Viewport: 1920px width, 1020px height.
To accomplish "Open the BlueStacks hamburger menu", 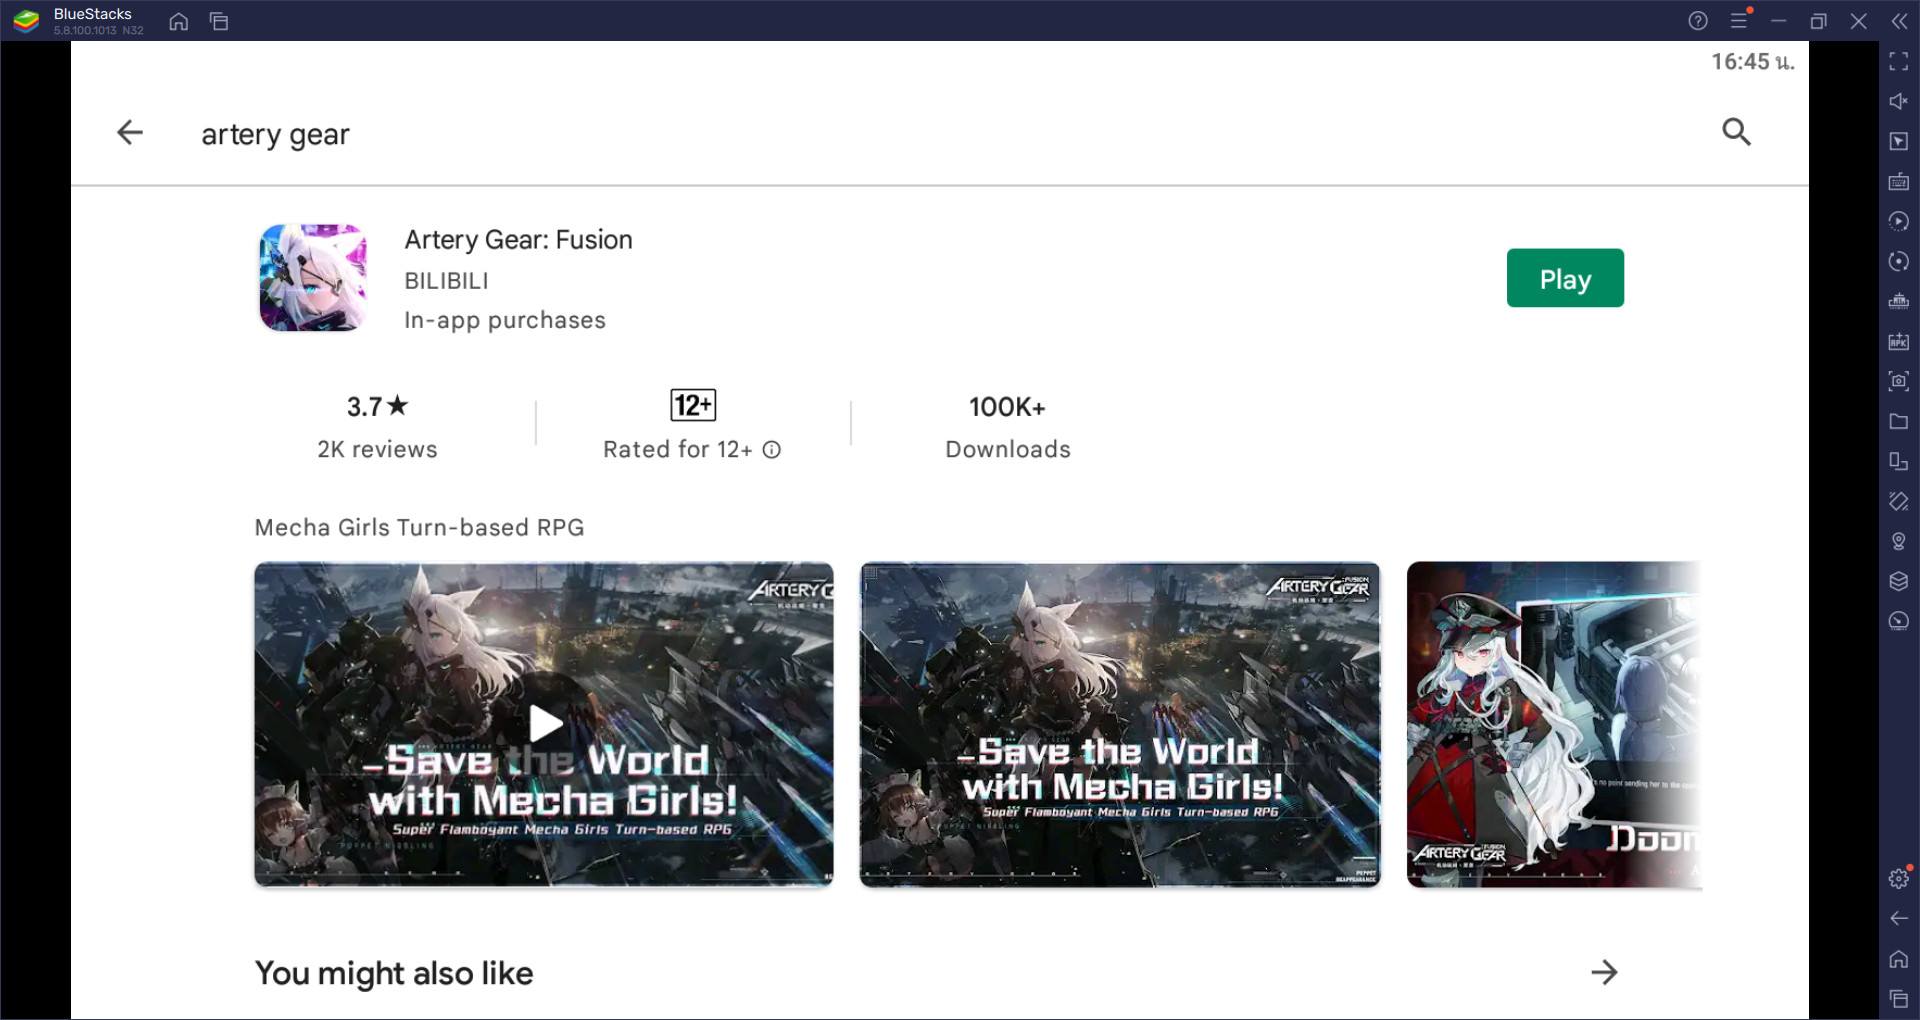I will point(1739,21).
